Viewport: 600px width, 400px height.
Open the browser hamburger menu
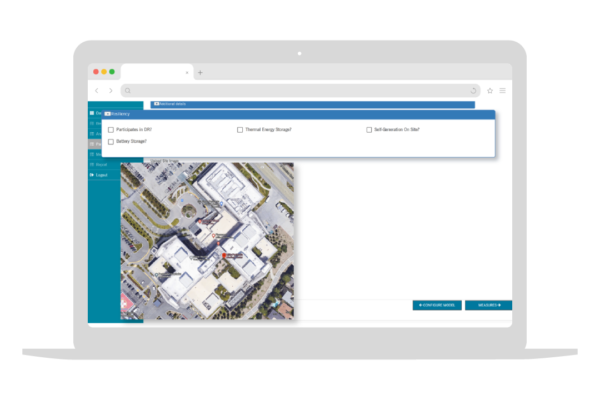[502, 90]
